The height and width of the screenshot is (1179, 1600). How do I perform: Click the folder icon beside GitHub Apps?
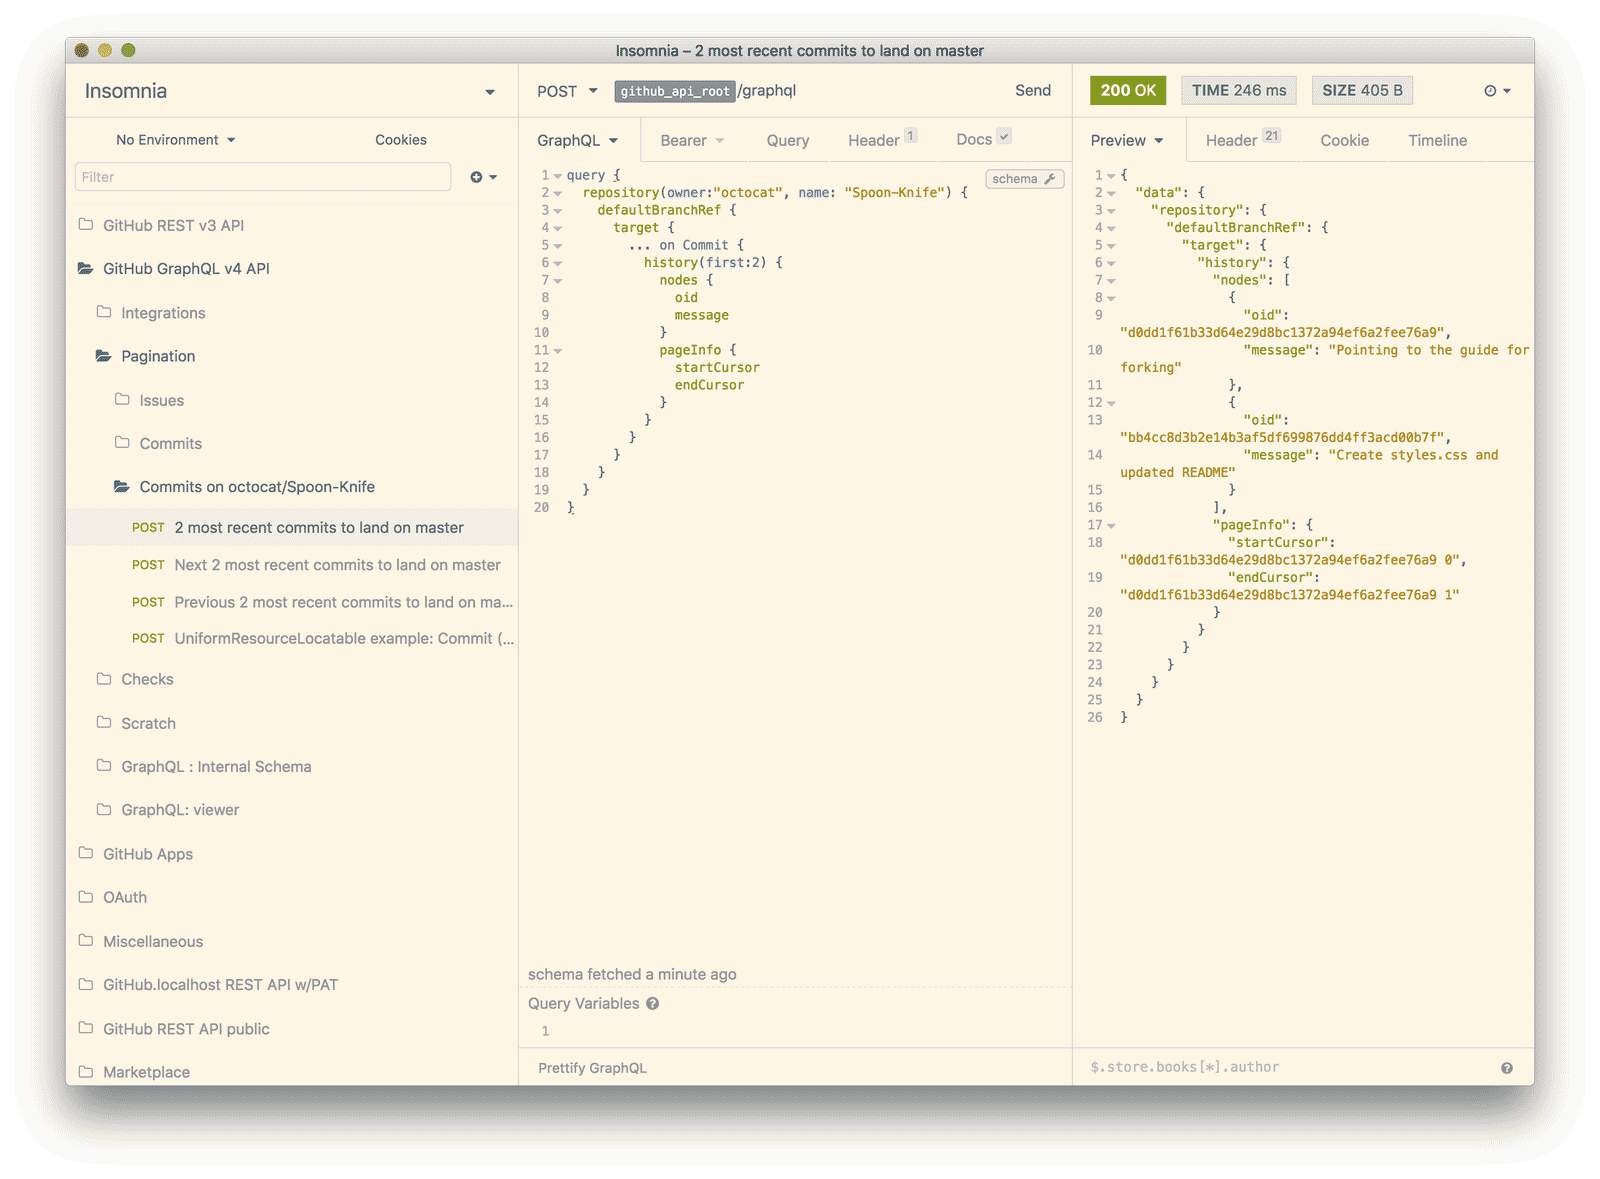pos(86,853)
